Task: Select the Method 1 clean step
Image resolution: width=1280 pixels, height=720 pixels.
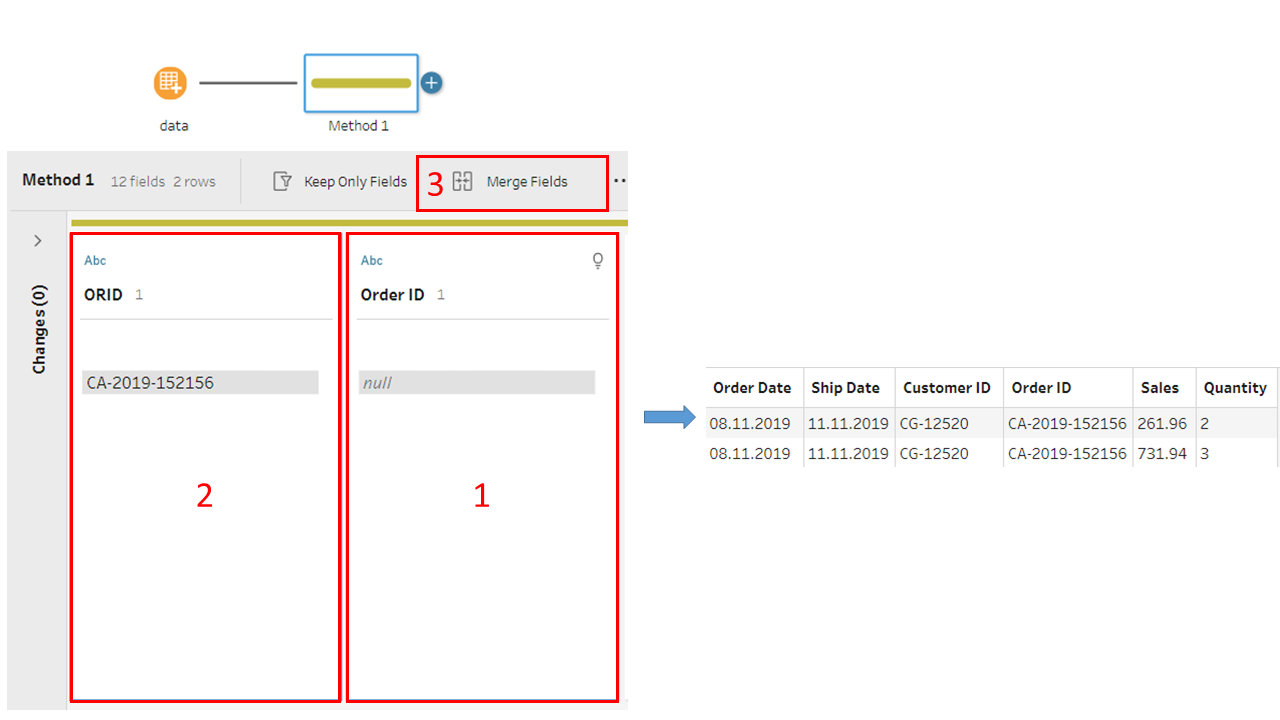Action: point(361,83)
